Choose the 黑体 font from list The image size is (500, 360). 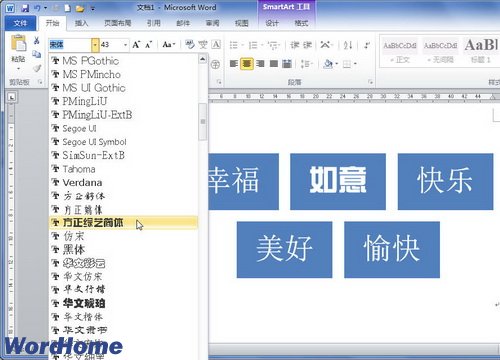123,250
